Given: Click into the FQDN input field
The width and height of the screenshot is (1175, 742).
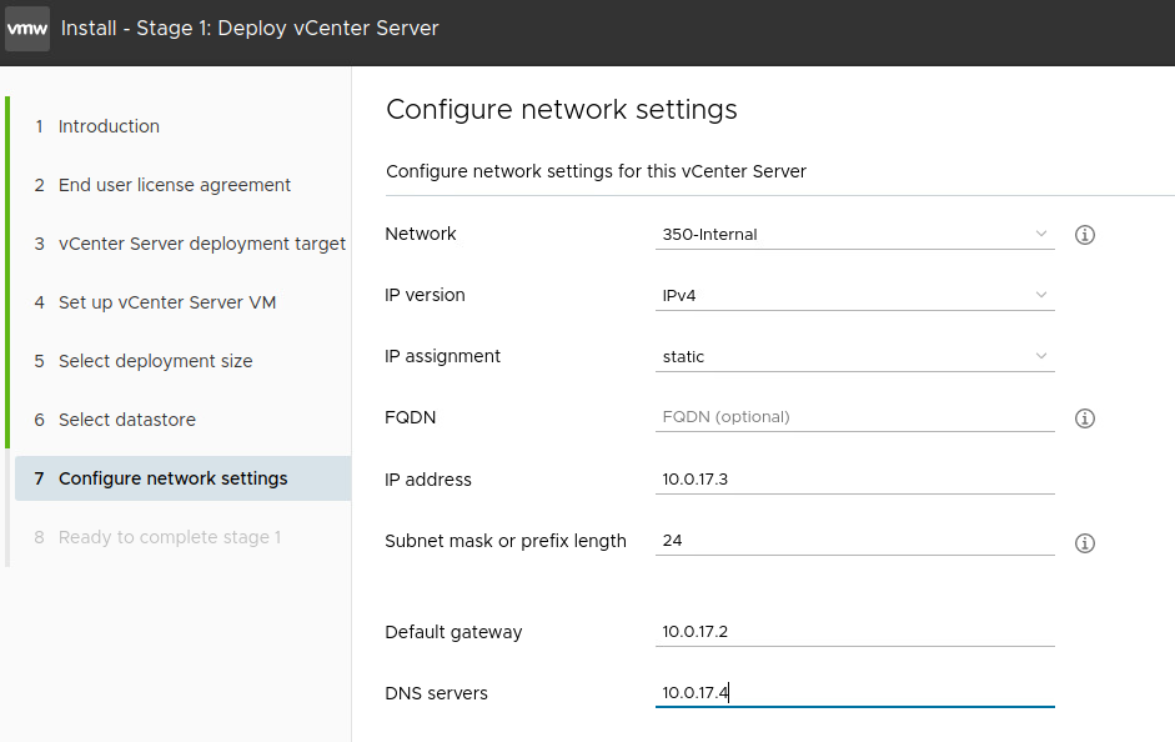Looking at the screenshot, I should [854, 417].
